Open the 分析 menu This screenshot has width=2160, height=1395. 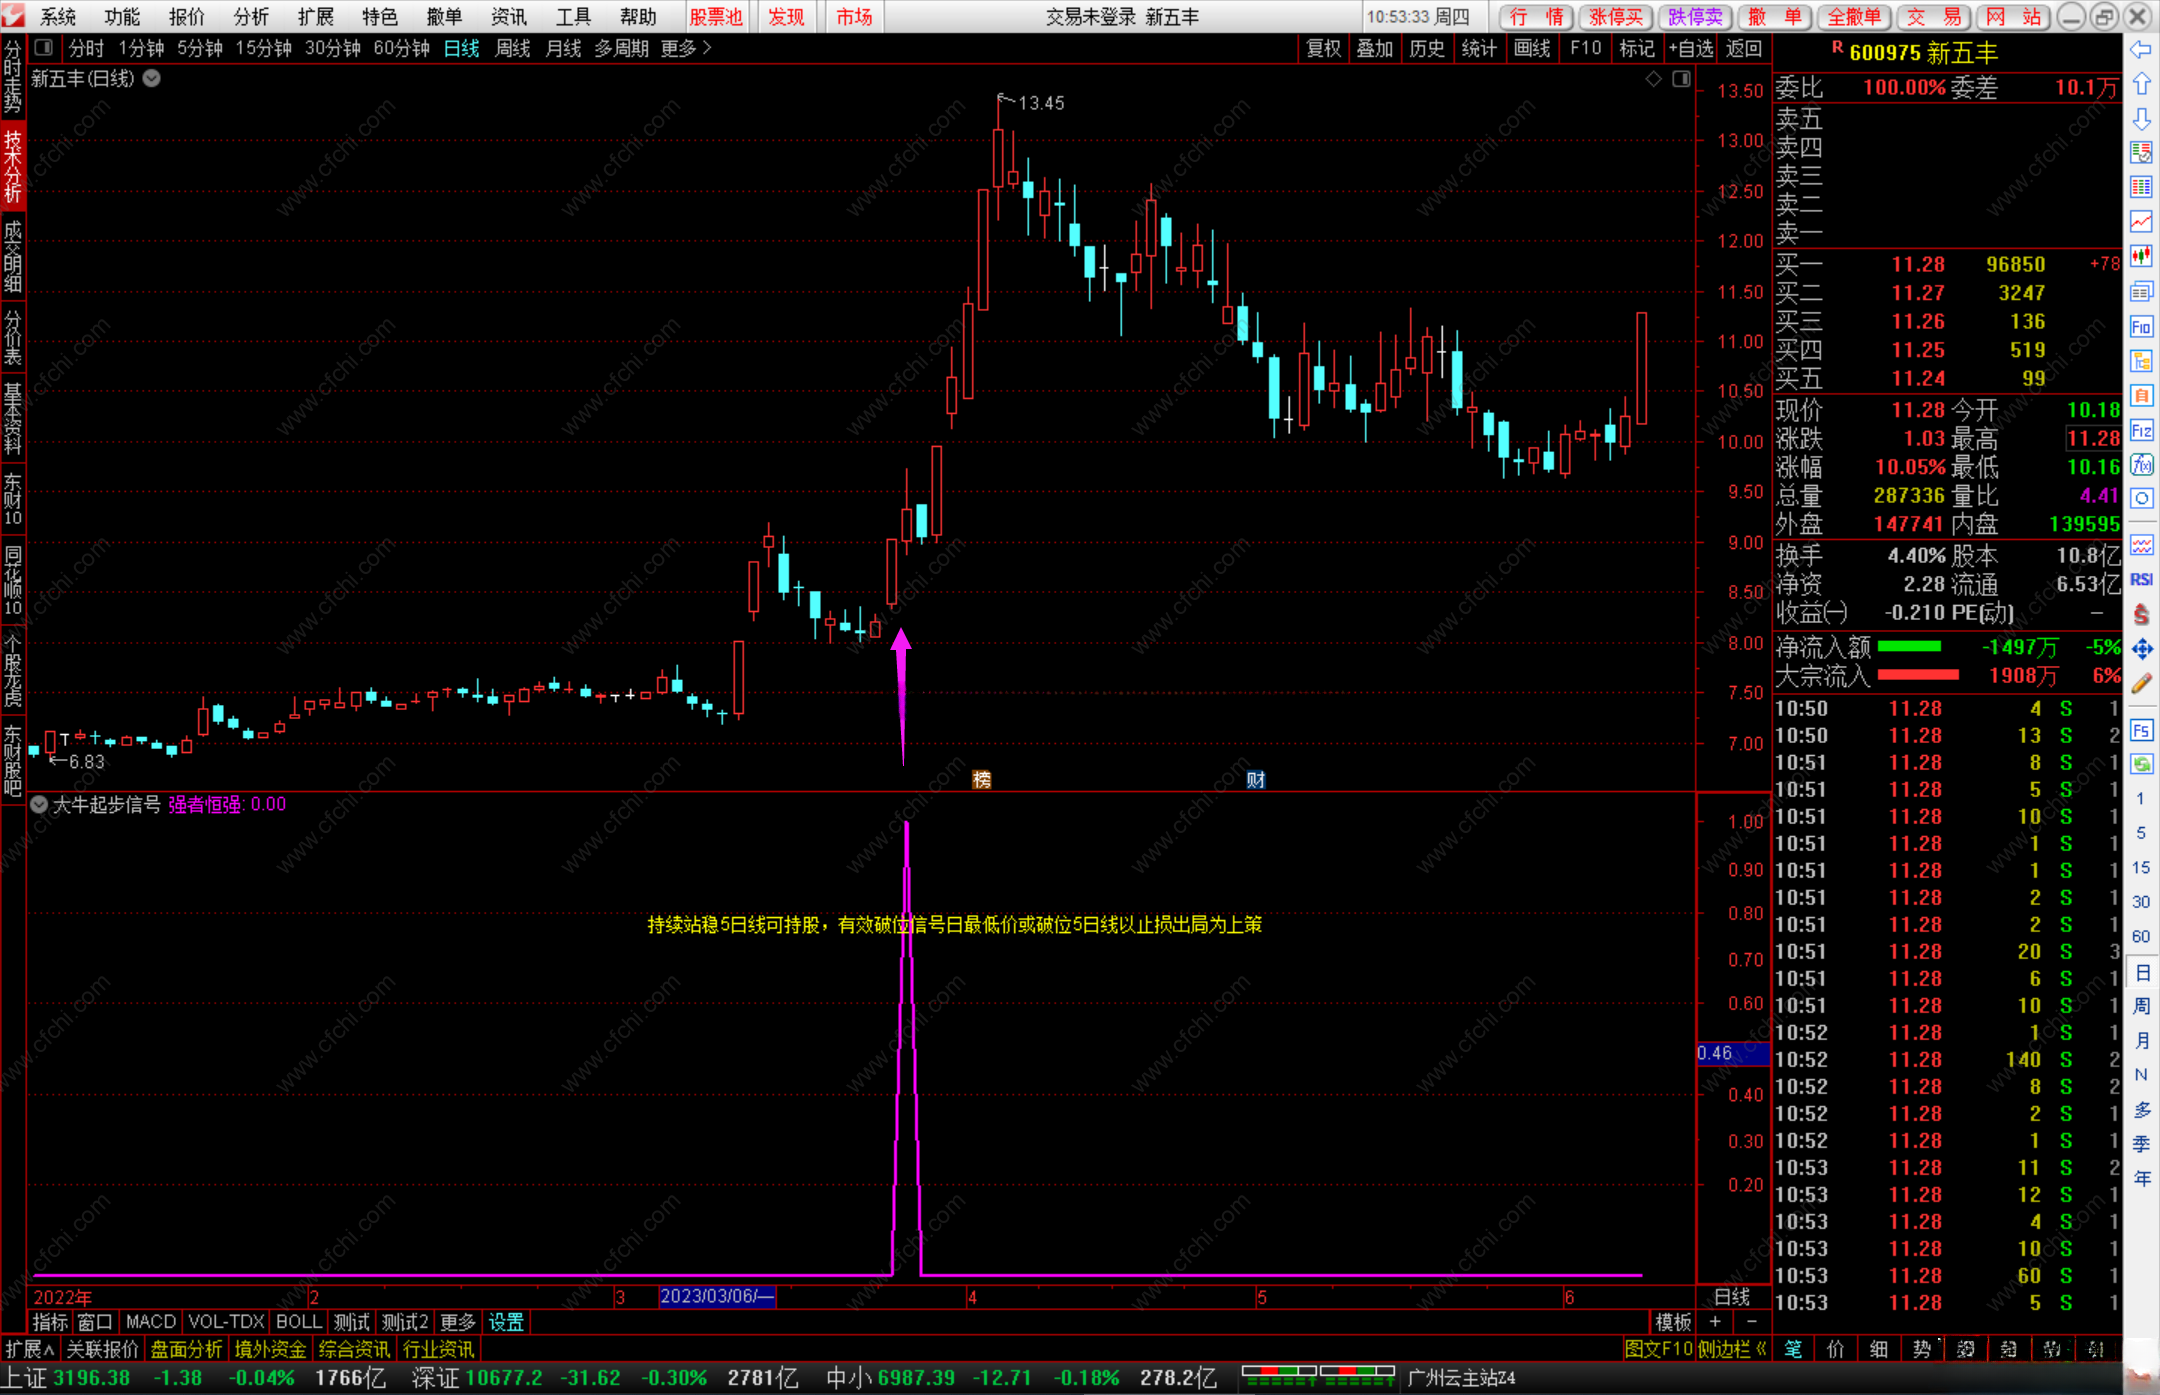(251, 16)
